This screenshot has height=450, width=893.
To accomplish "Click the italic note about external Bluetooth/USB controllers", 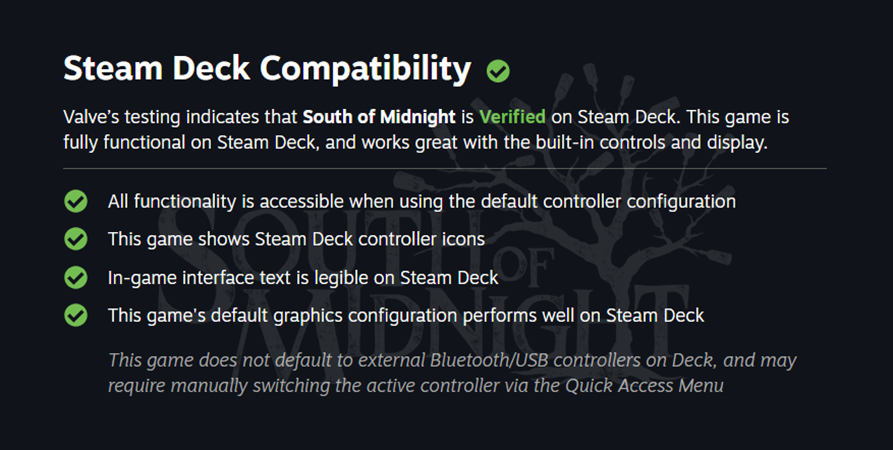I will [x=452, y=360].
